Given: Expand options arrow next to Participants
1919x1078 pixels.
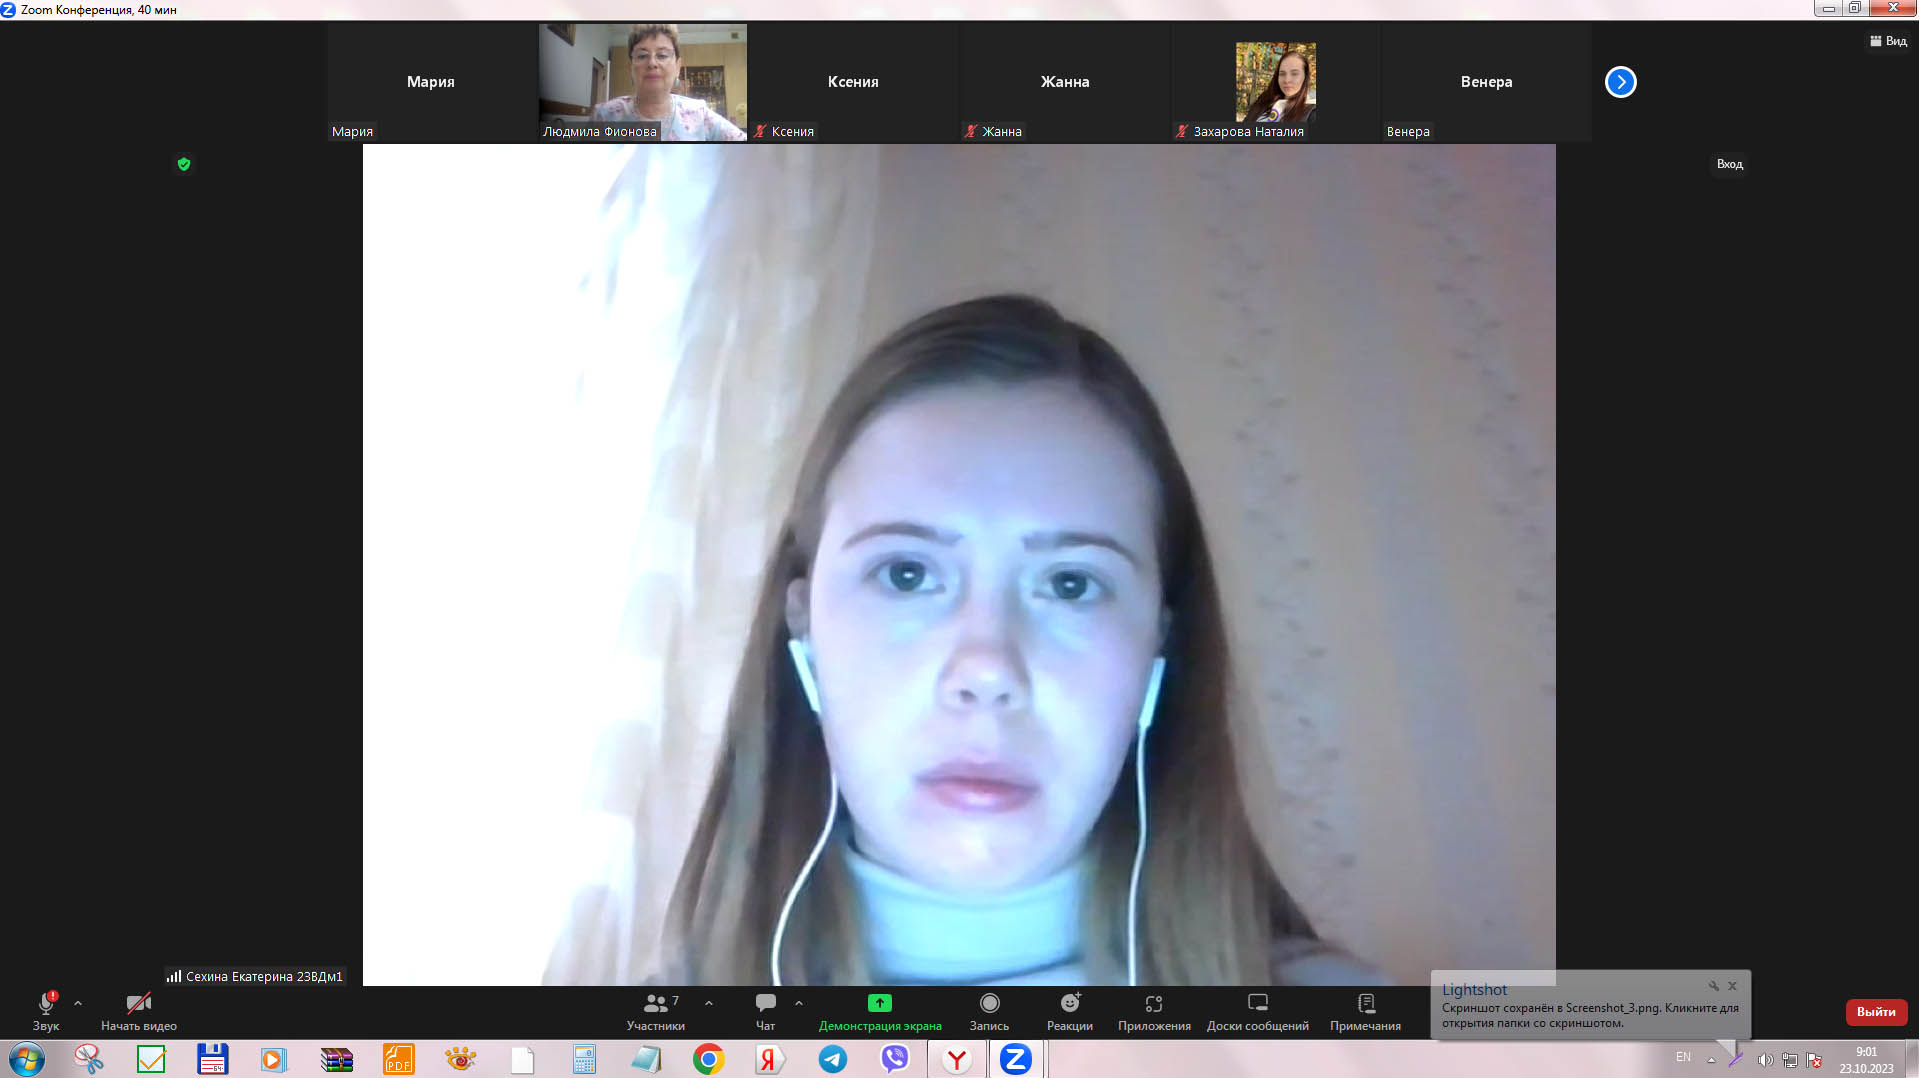Looking at the screenshot, I should [709, 1003].
